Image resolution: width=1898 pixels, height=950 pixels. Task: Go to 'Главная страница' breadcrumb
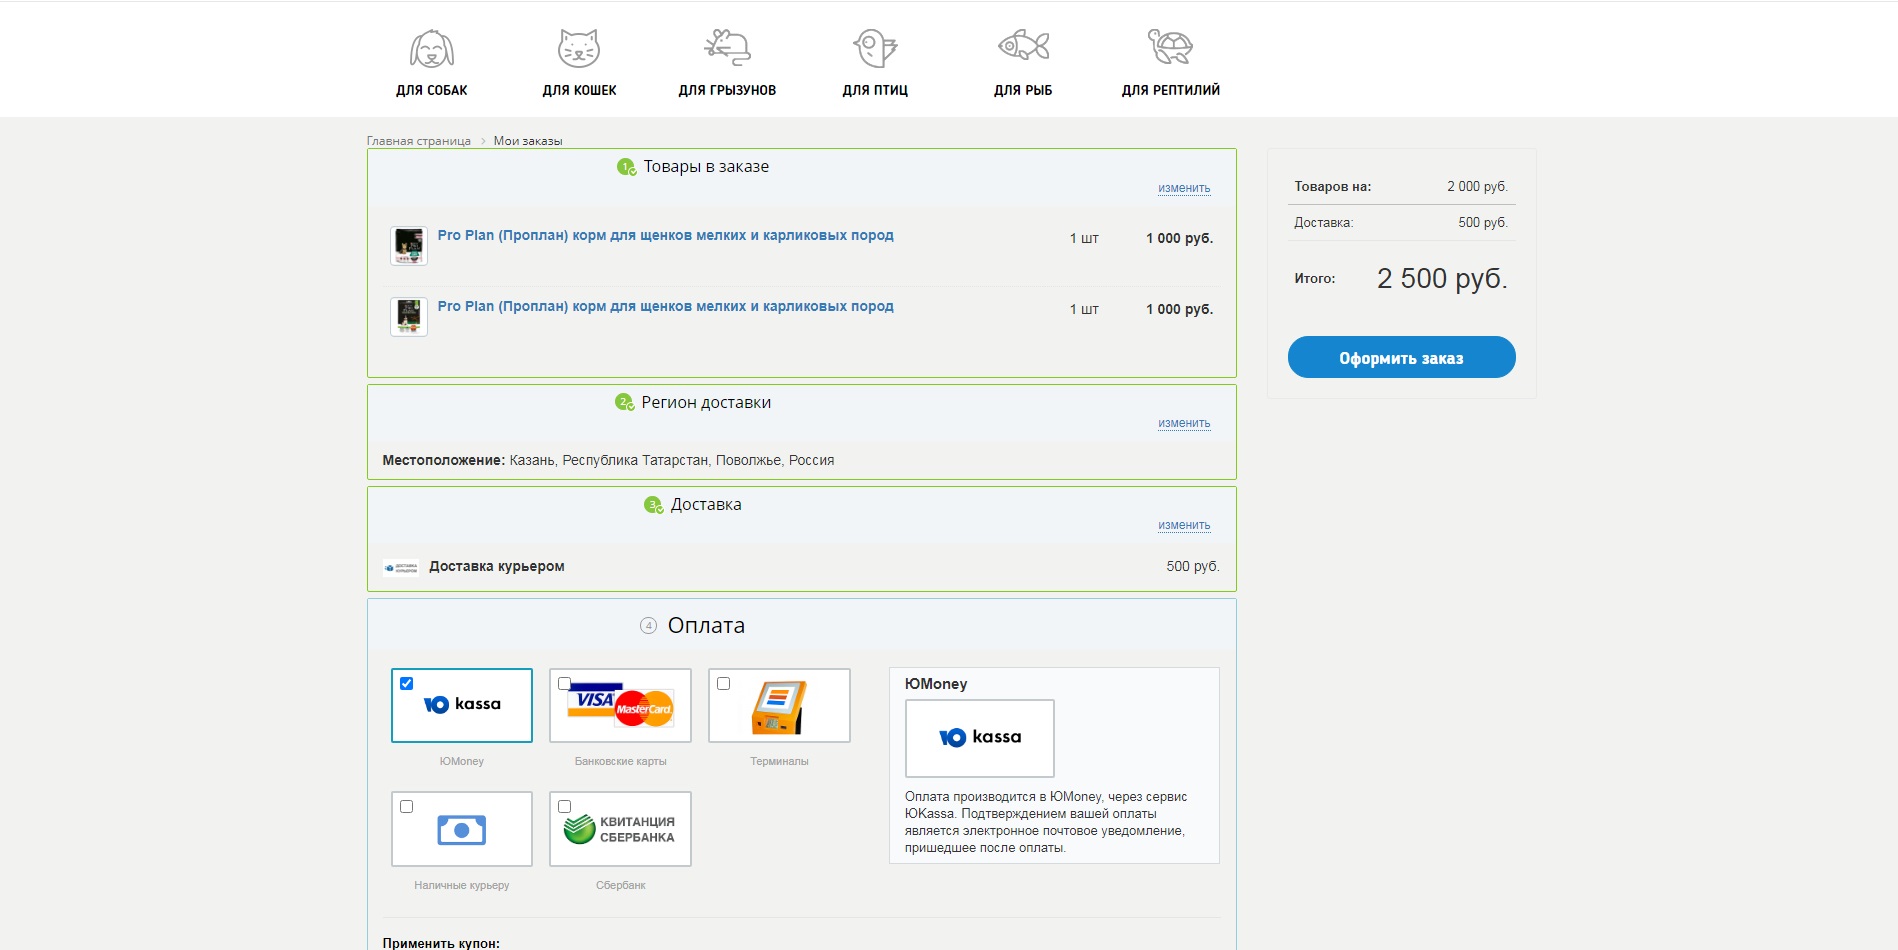pos(418,141)
